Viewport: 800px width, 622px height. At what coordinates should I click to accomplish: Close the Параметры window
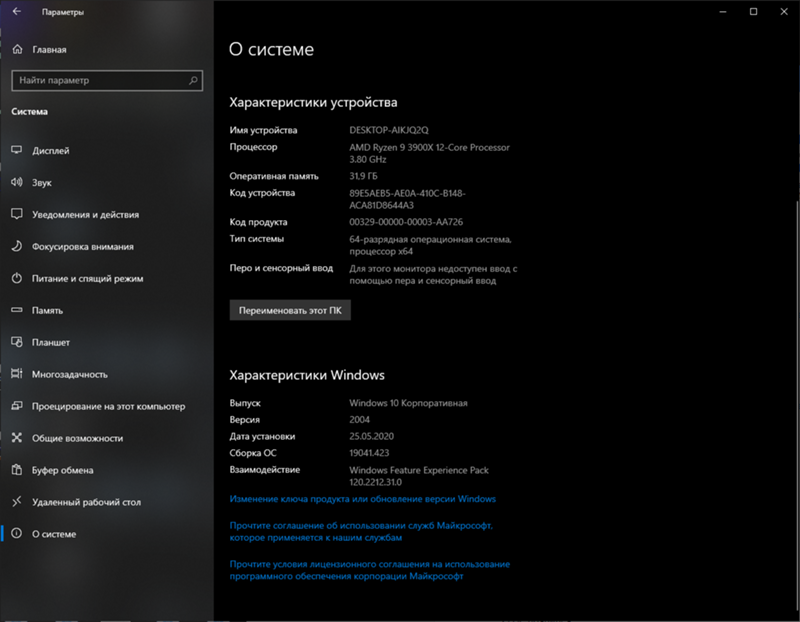coord(784,11)
